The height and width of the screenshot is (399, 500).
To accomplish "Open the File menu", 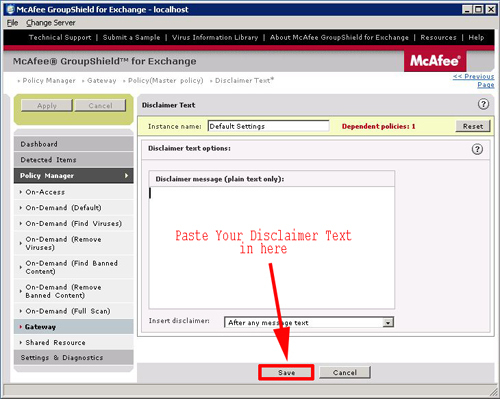I will 12,23.
